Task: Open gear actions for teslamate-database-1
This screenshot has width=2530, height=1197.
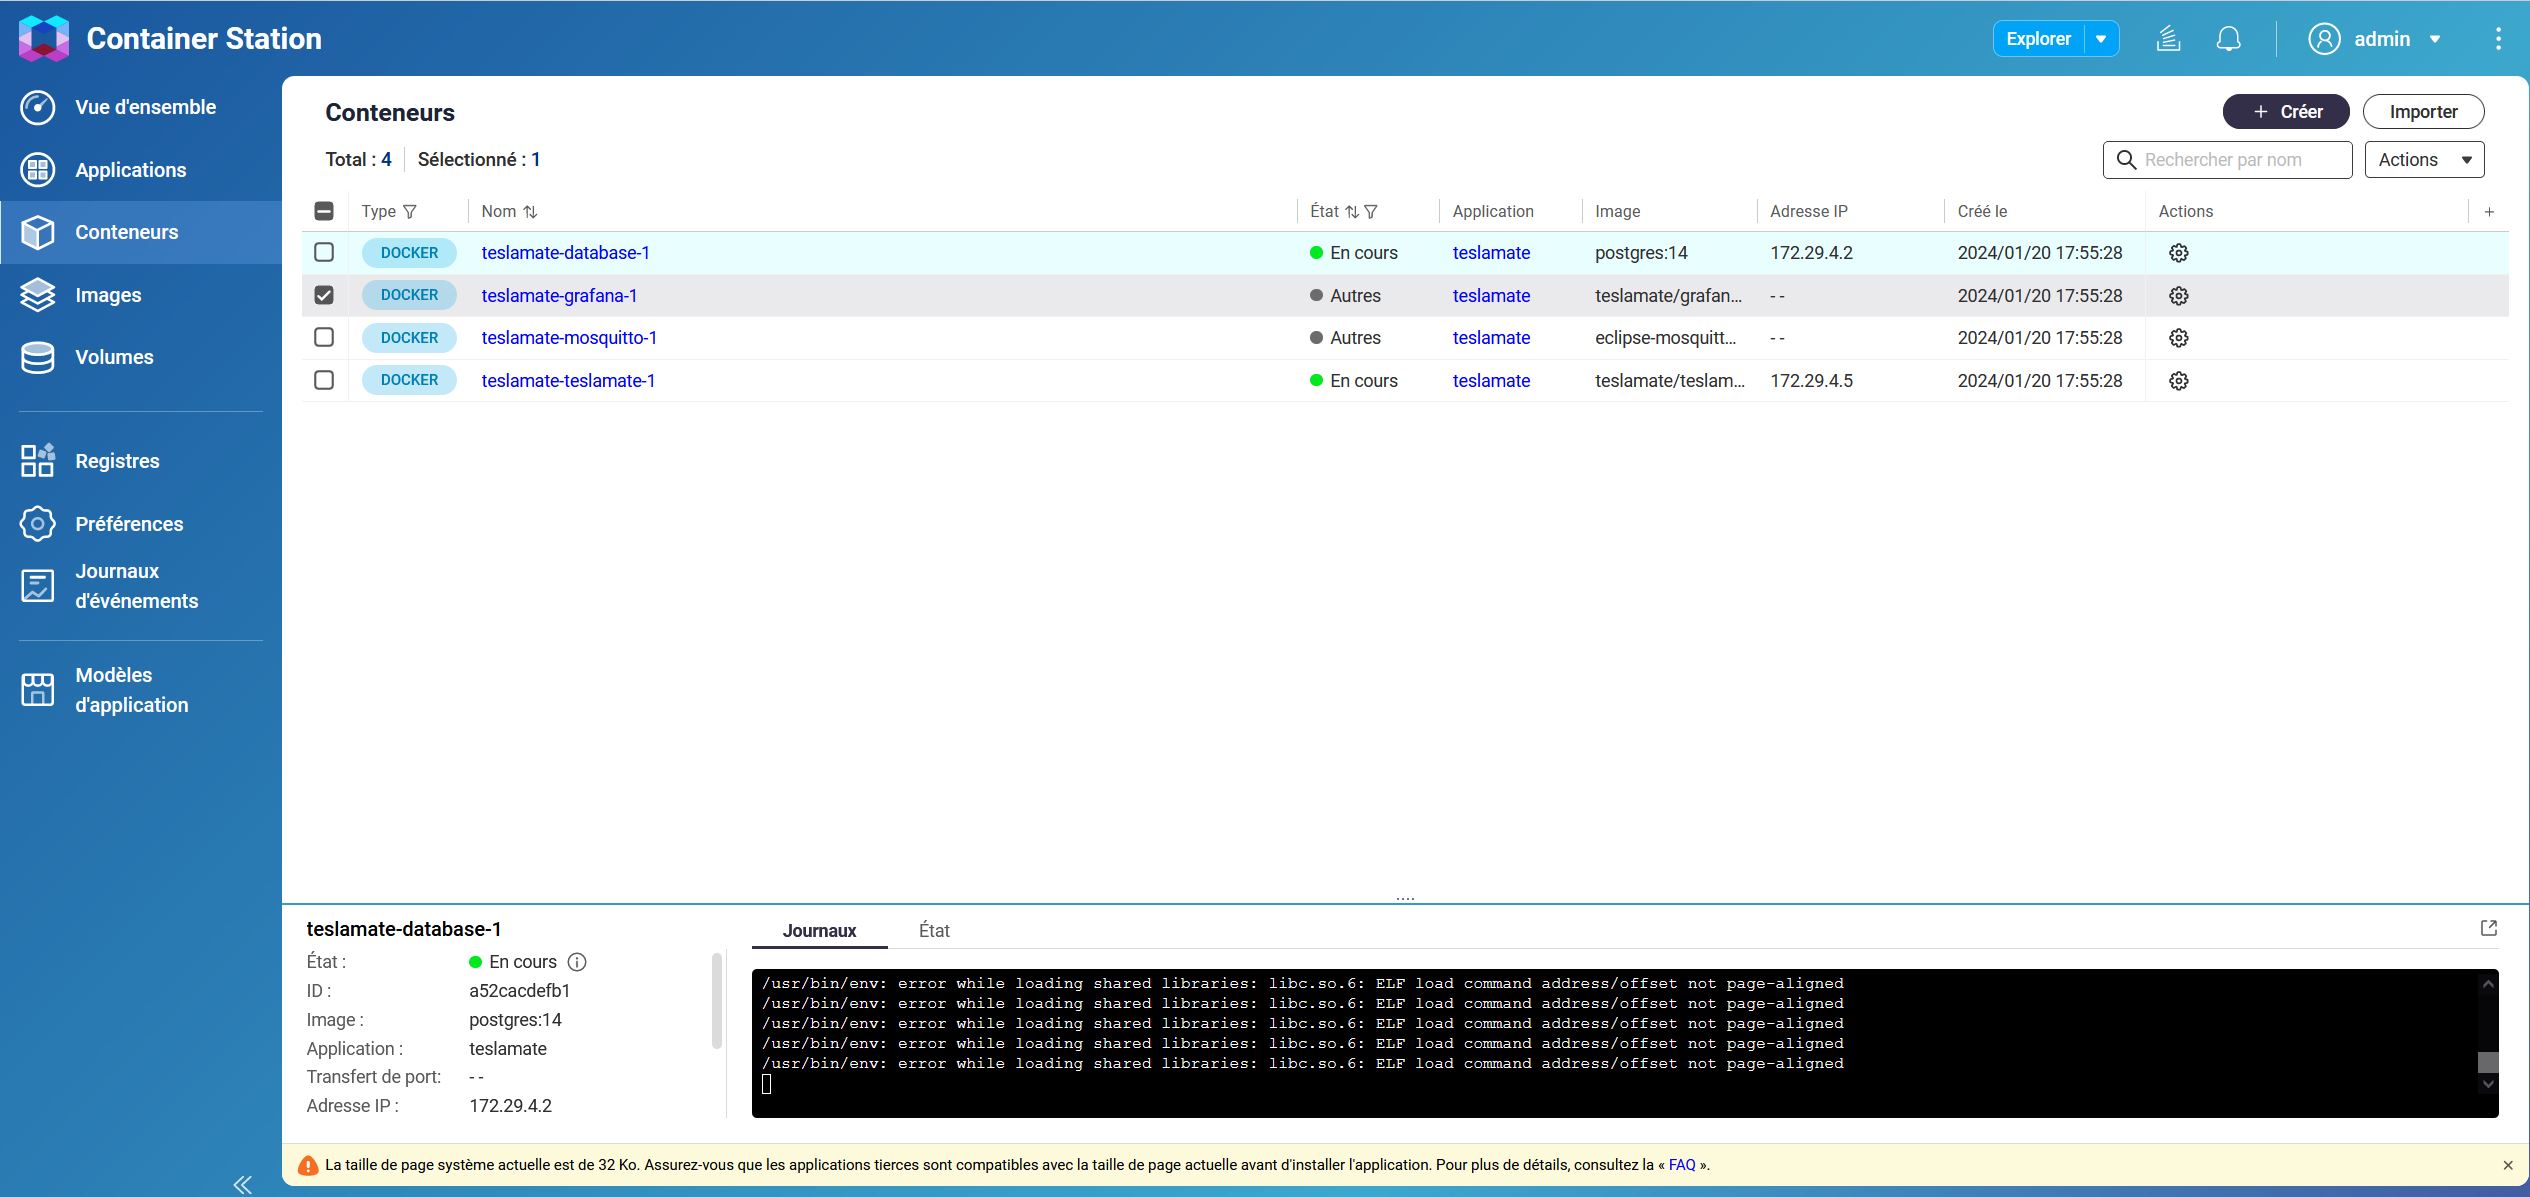Action: (2178, 253)
